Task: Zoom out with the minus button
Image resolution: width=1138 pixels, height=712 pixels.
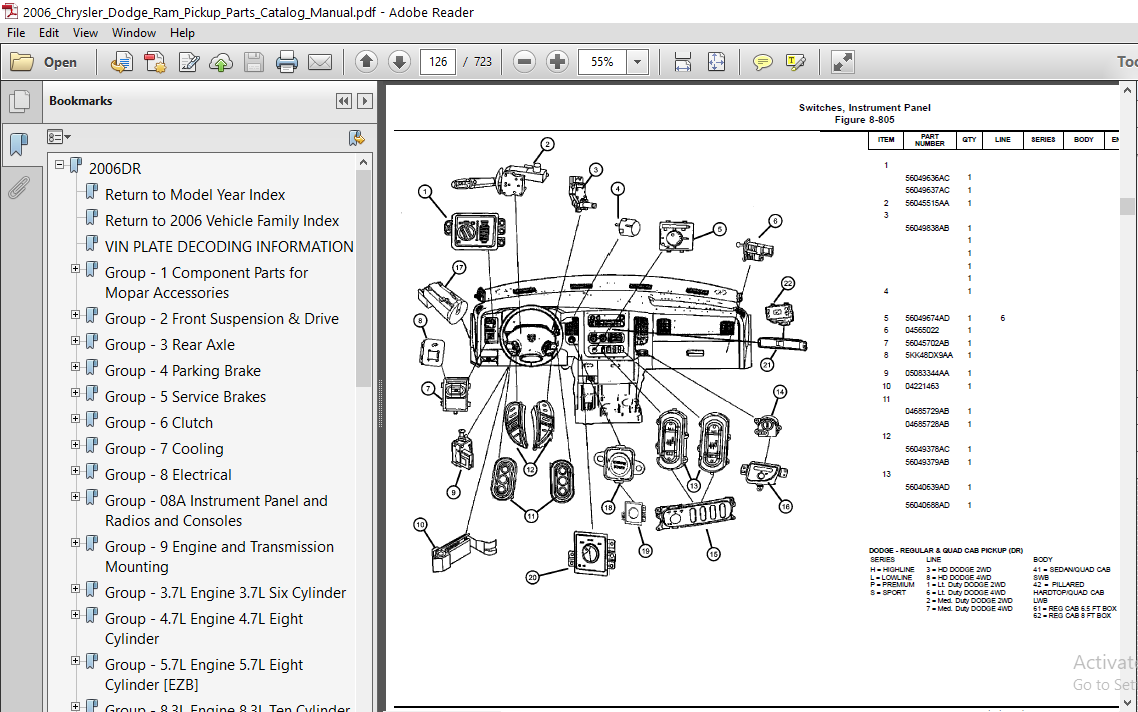Action: [x=524, y=62]
